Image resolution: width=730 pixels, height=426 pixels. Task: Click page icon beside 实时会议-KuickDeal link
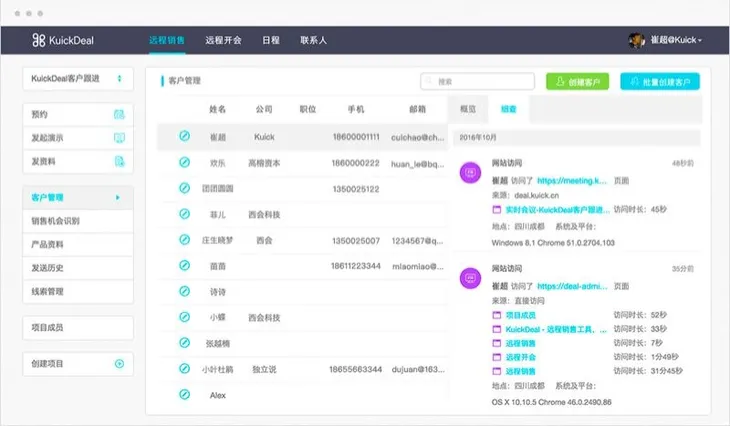click(497, 210)
